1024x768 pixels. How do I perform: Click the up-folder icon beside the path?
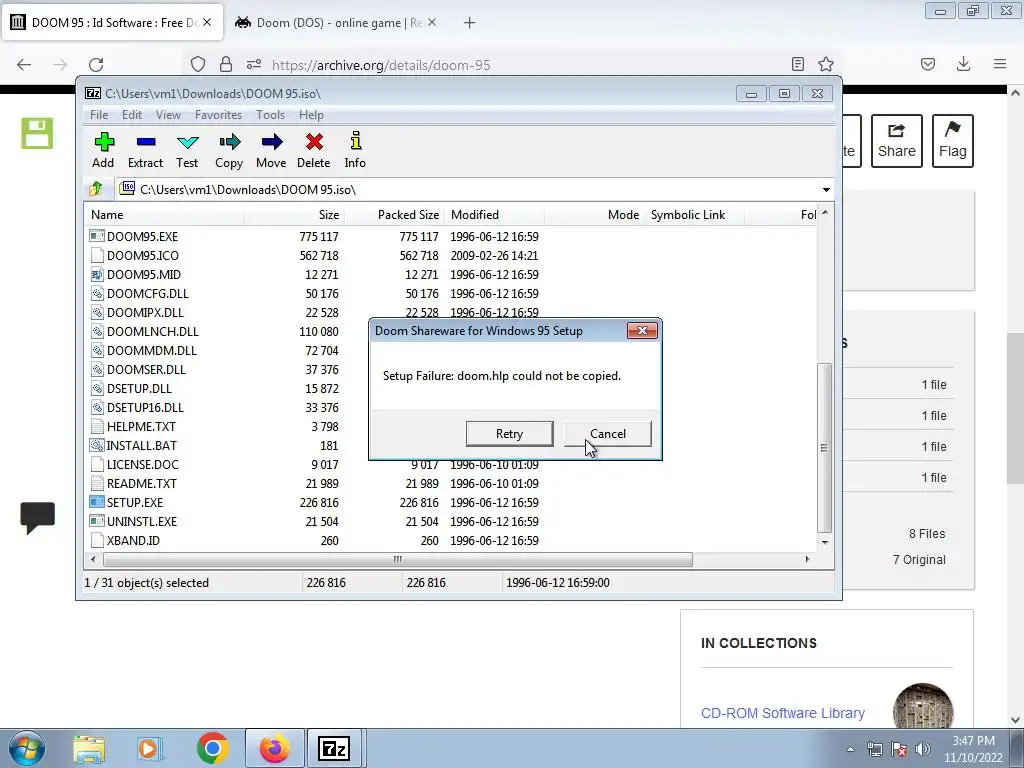[x=96, y=189]
